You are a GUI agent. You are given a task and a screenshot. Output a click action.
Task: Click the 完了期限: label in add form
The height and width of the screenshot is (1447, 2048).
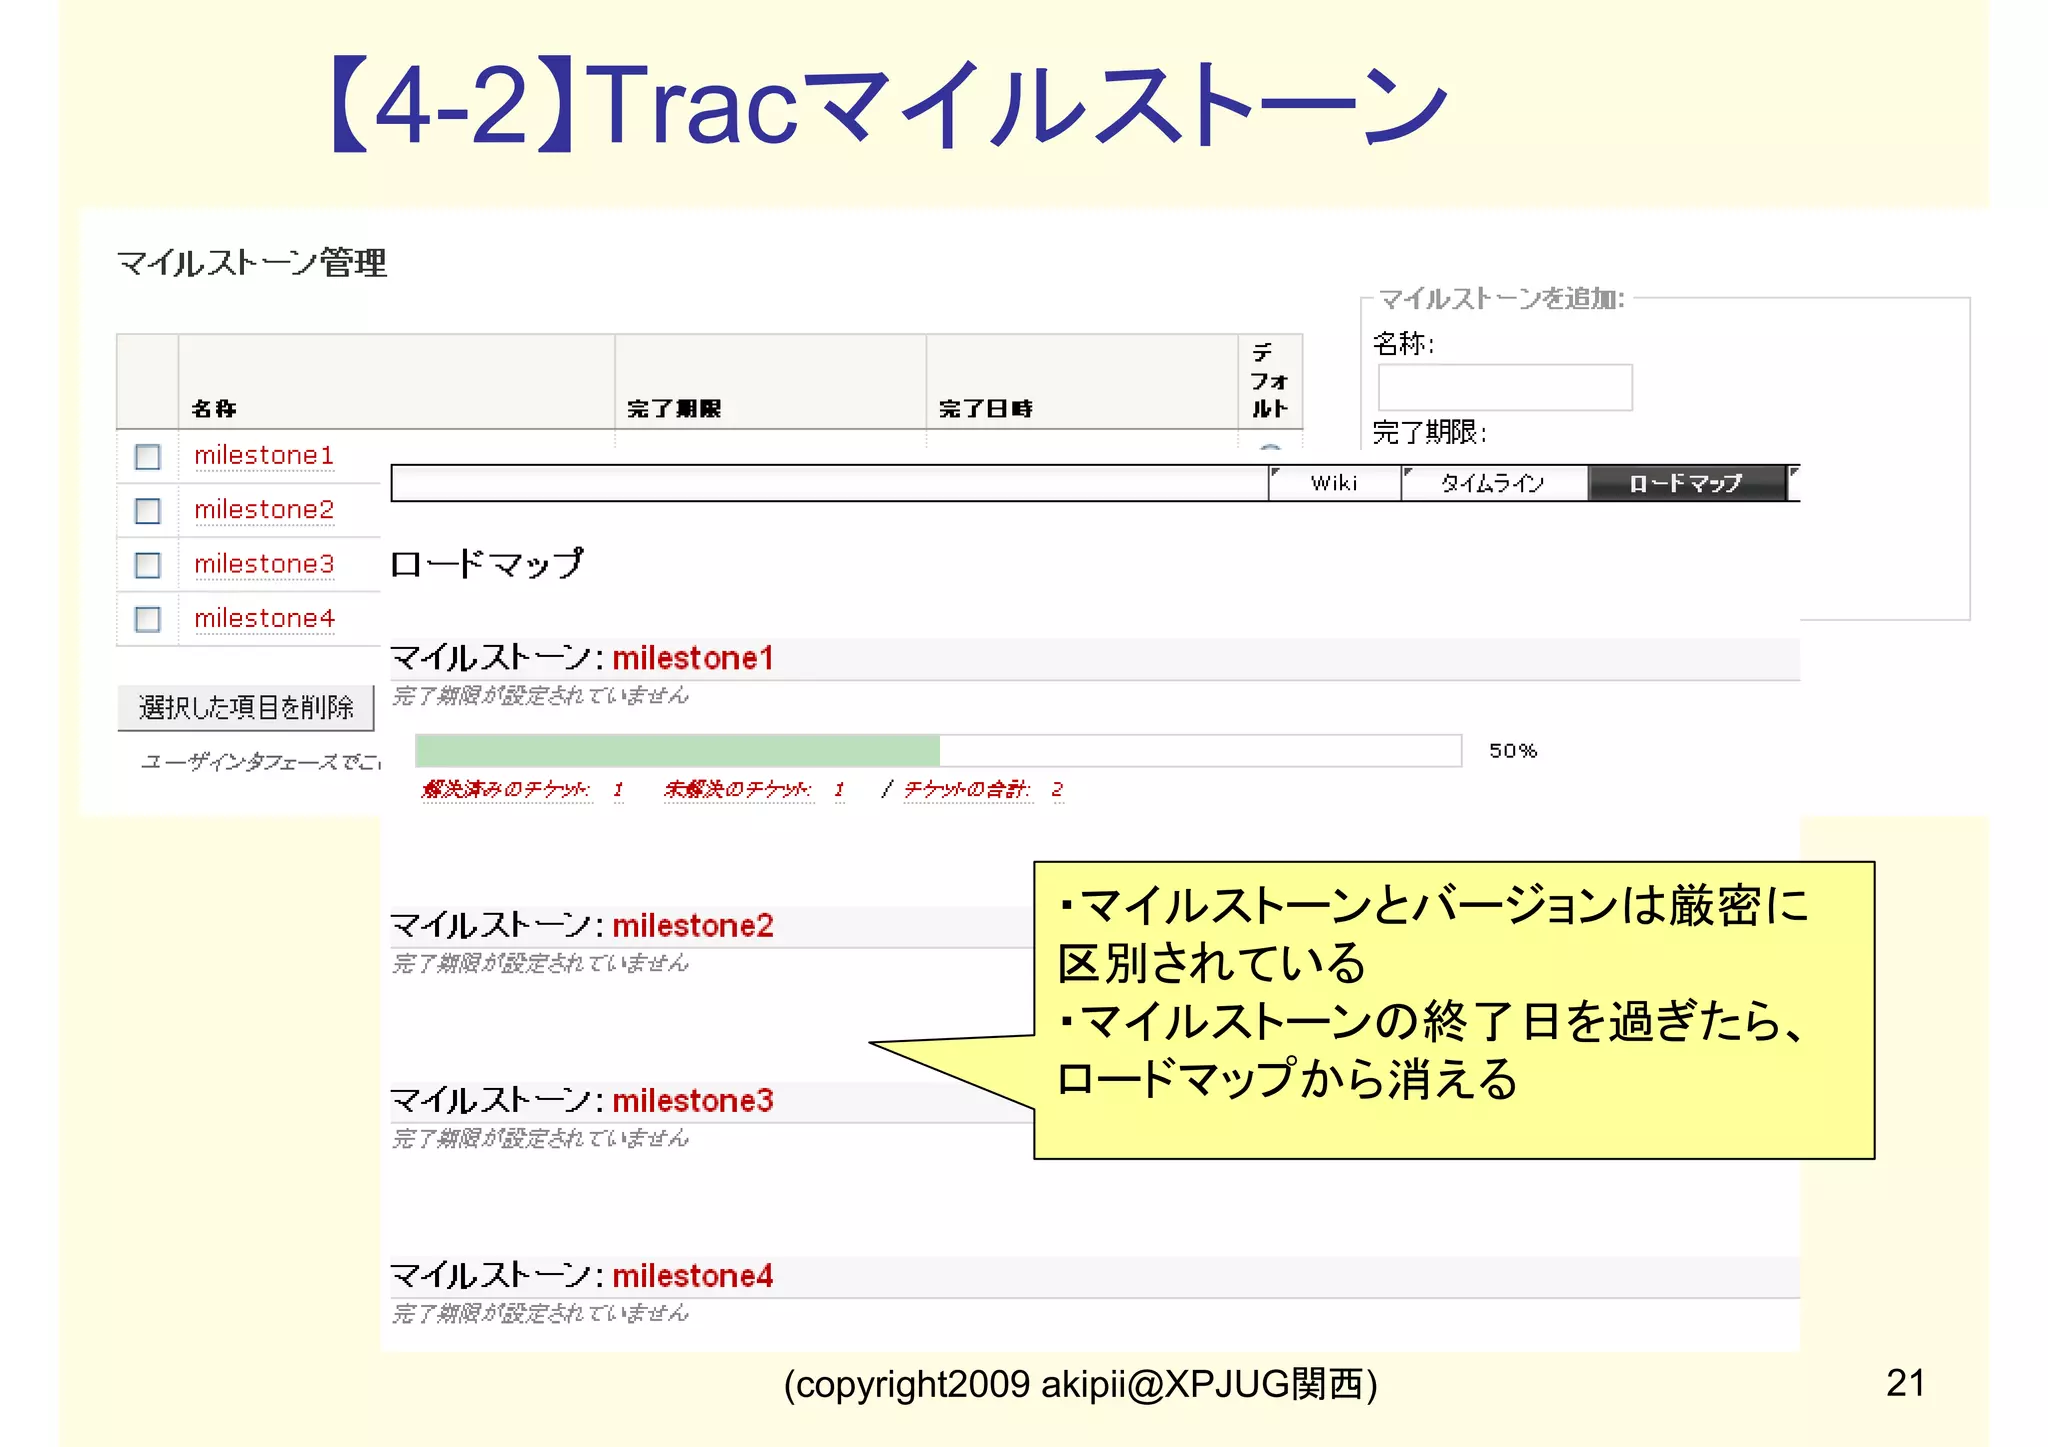1430,432
